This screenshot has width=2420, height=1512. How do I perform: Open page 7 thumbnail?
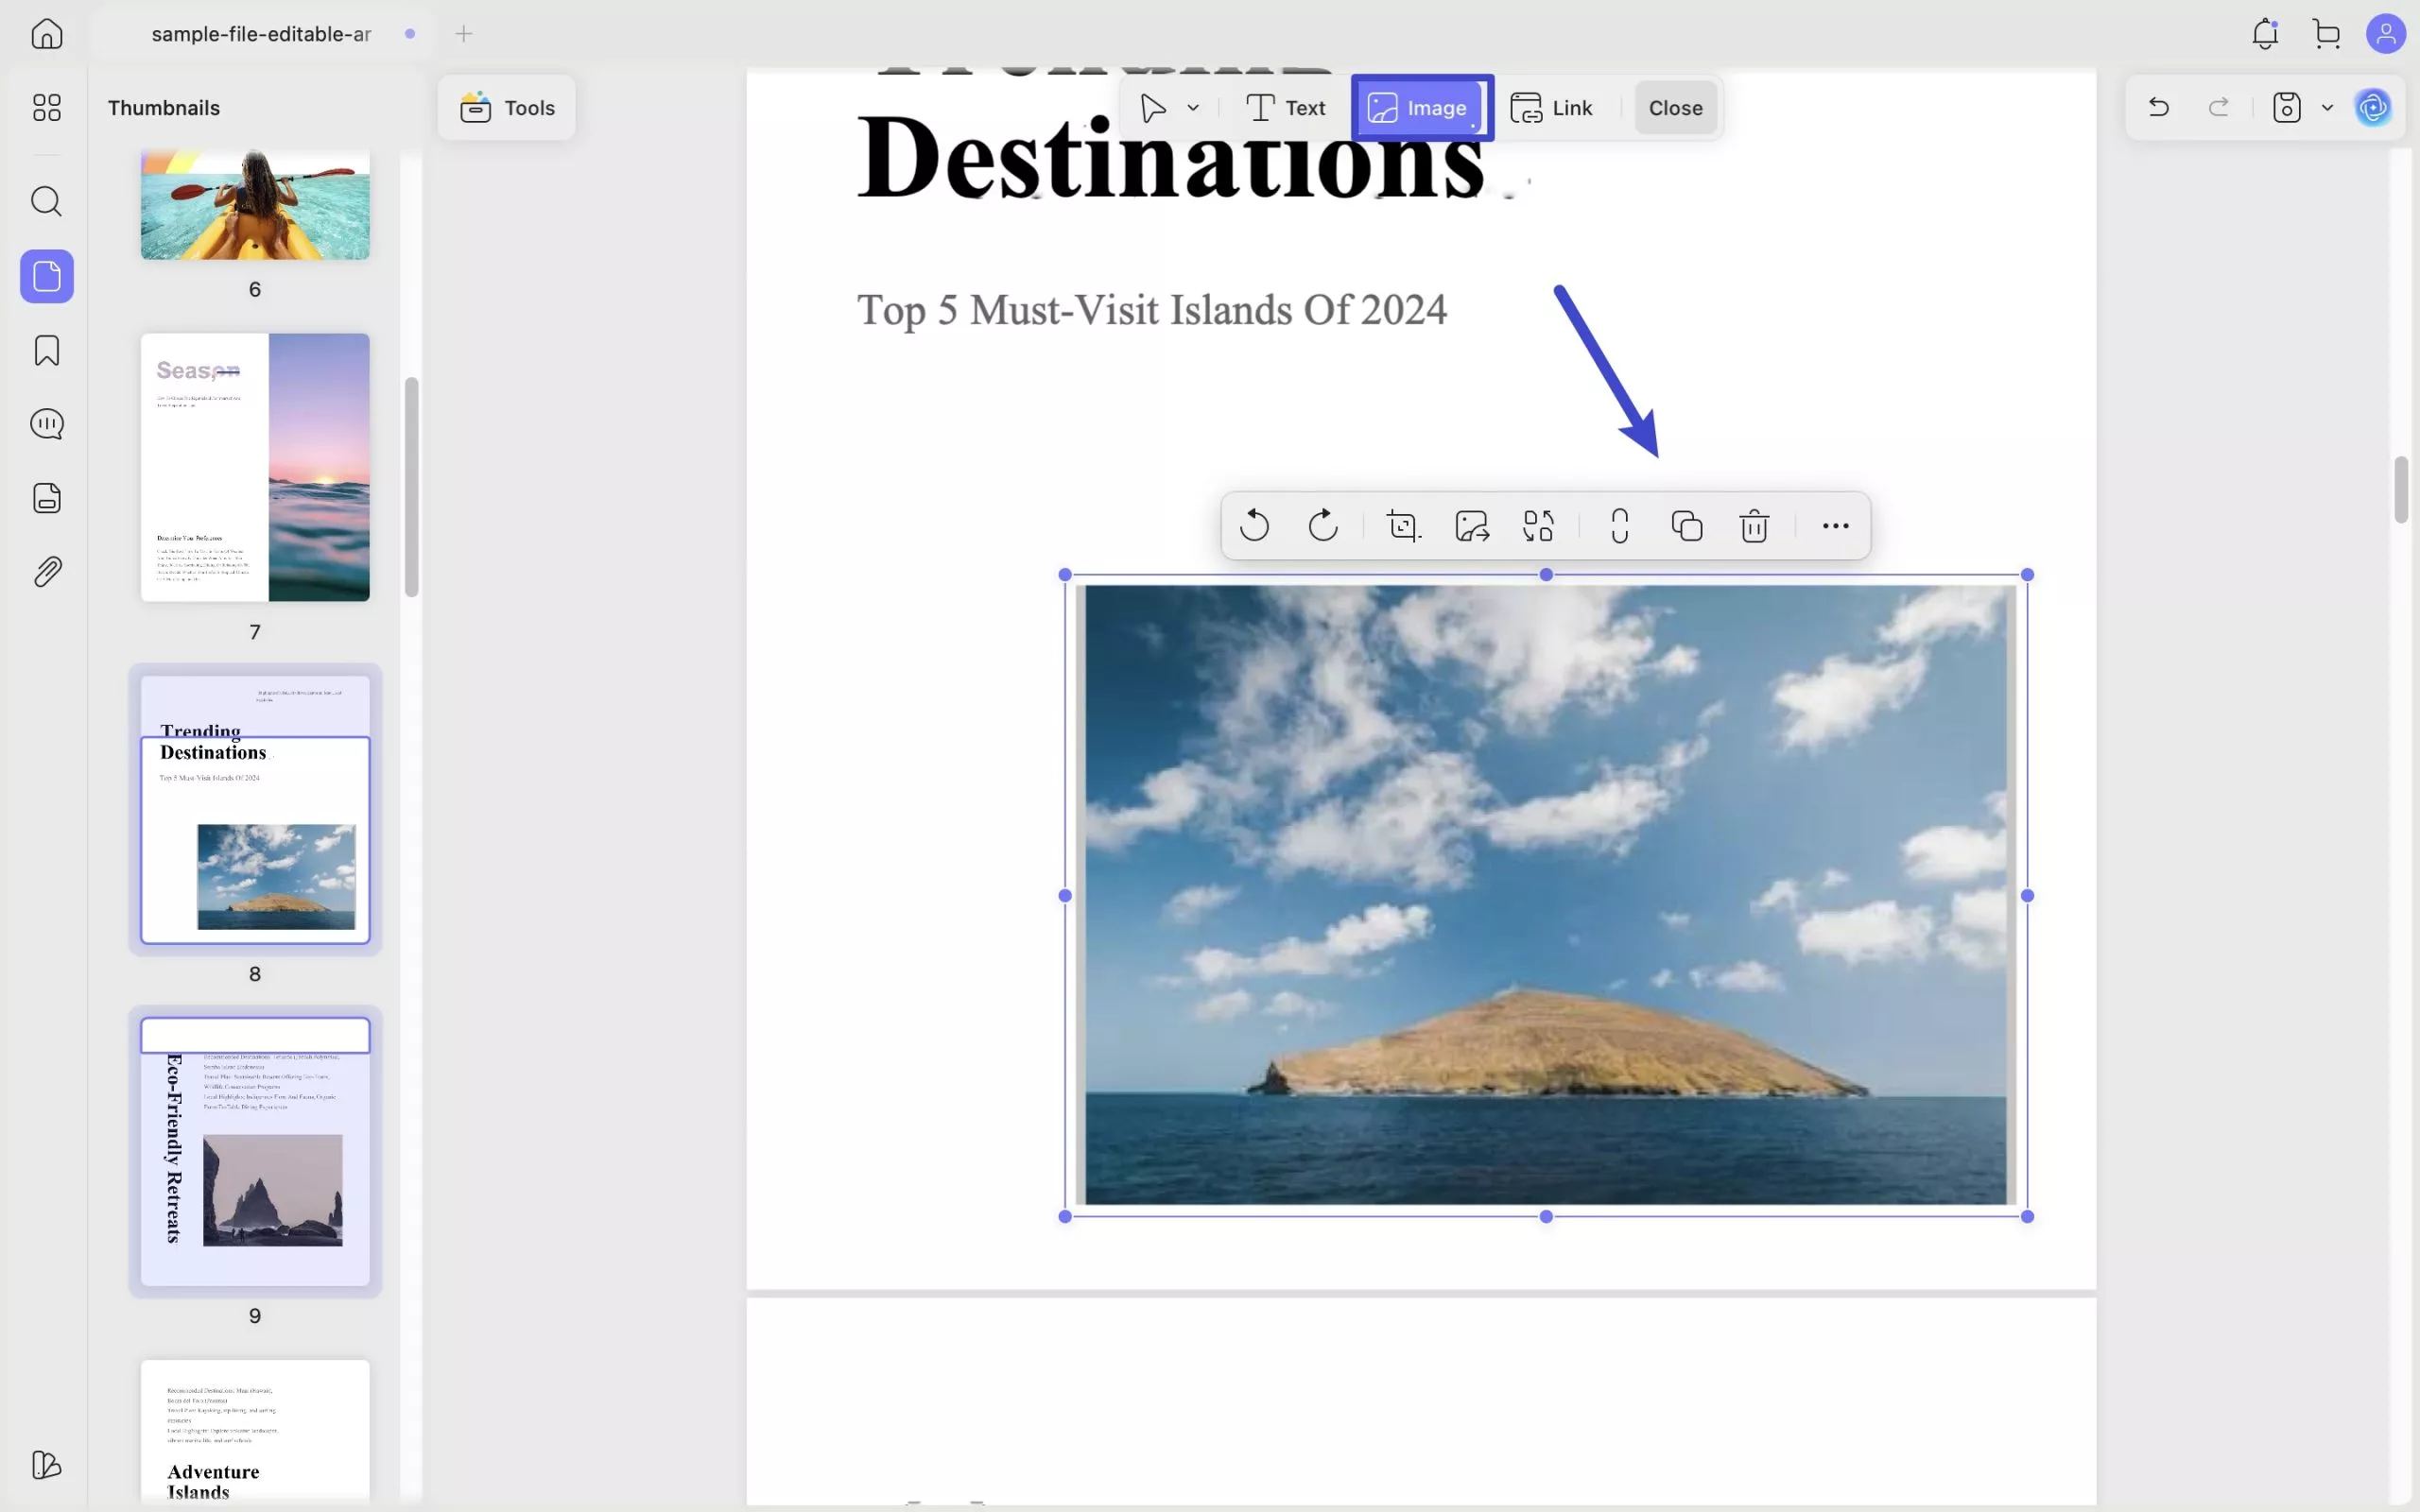pyautogui.click(x=255, y=467)
